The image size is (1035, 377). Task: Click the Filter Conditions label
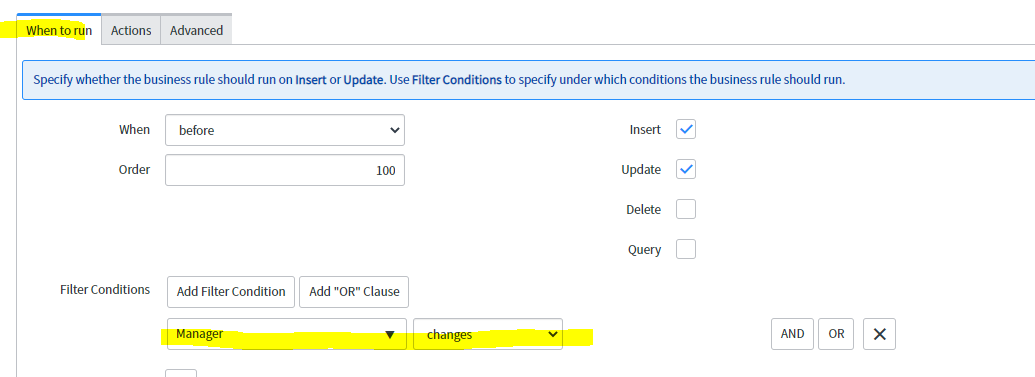coord(105,290)
